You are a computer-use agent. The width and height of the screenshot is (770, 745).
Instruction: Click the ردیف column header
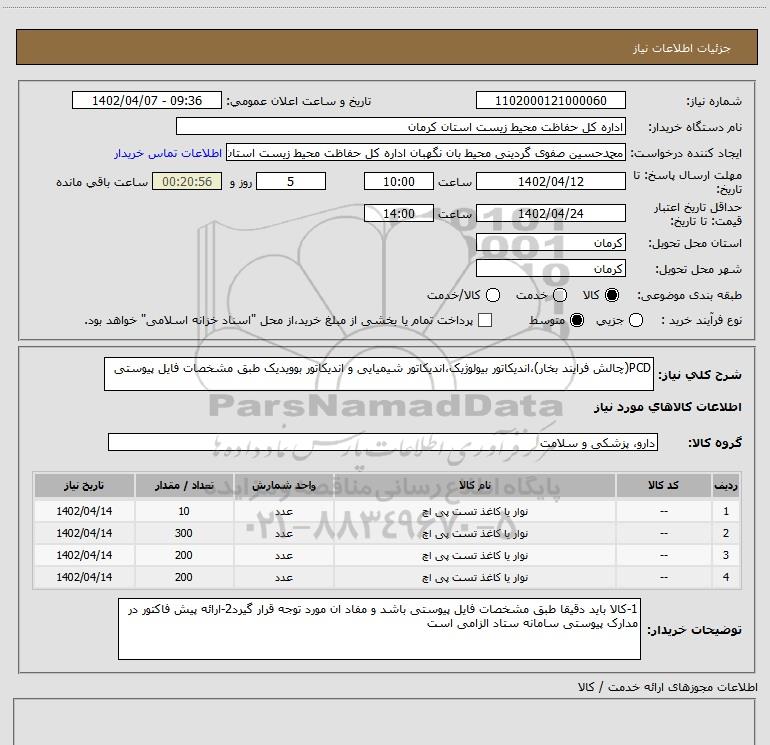click(726, 486)
